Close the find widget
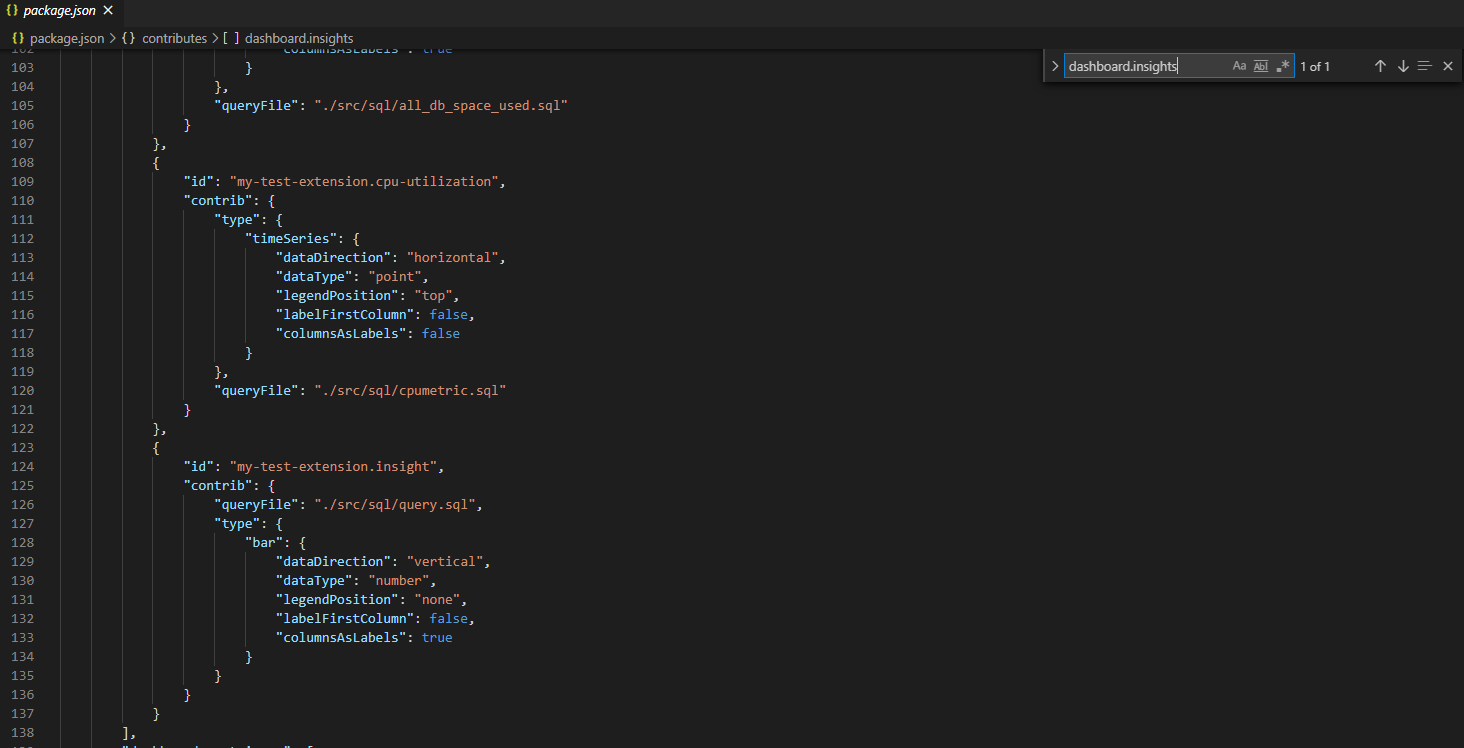This screenshot has height=748, width=1464. pyautogui.click(x=1447, y=66)
